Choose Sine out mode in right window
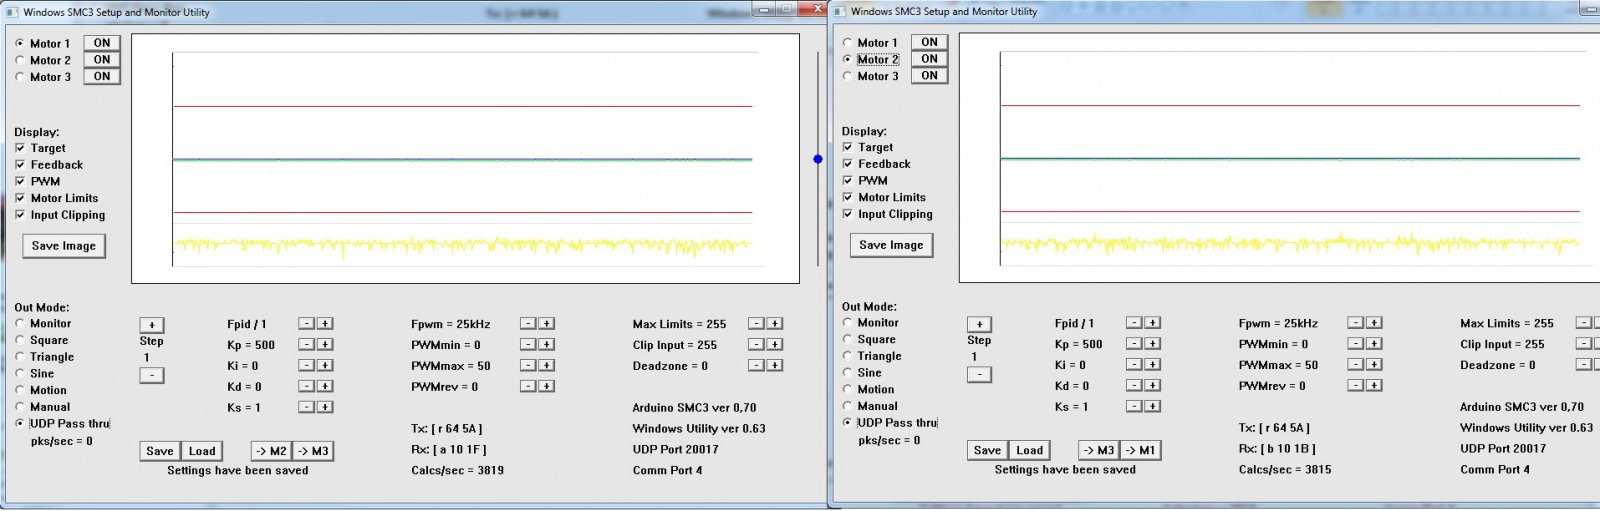The image size is (1600, 511). pyautogui.click(x=848, y=373)
